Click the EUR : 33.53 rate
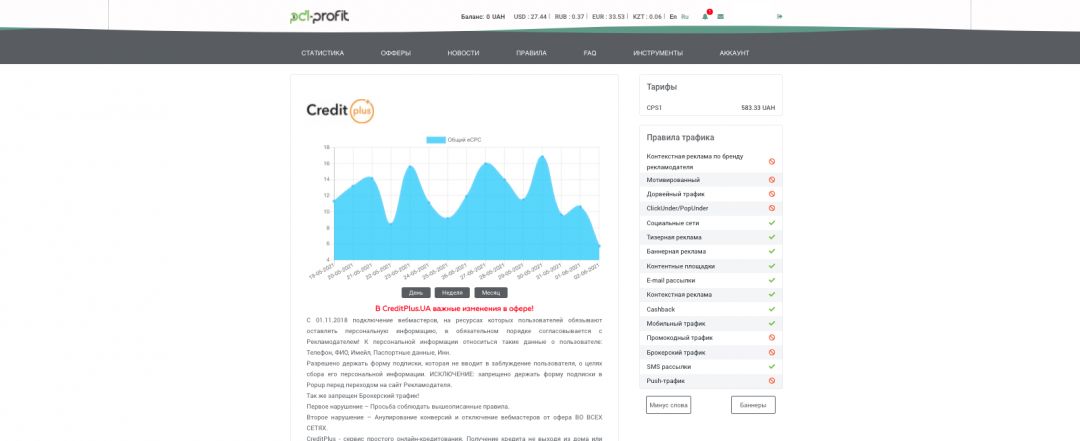Viewport: 1080px width, 441px height. [x=608, y=17]
